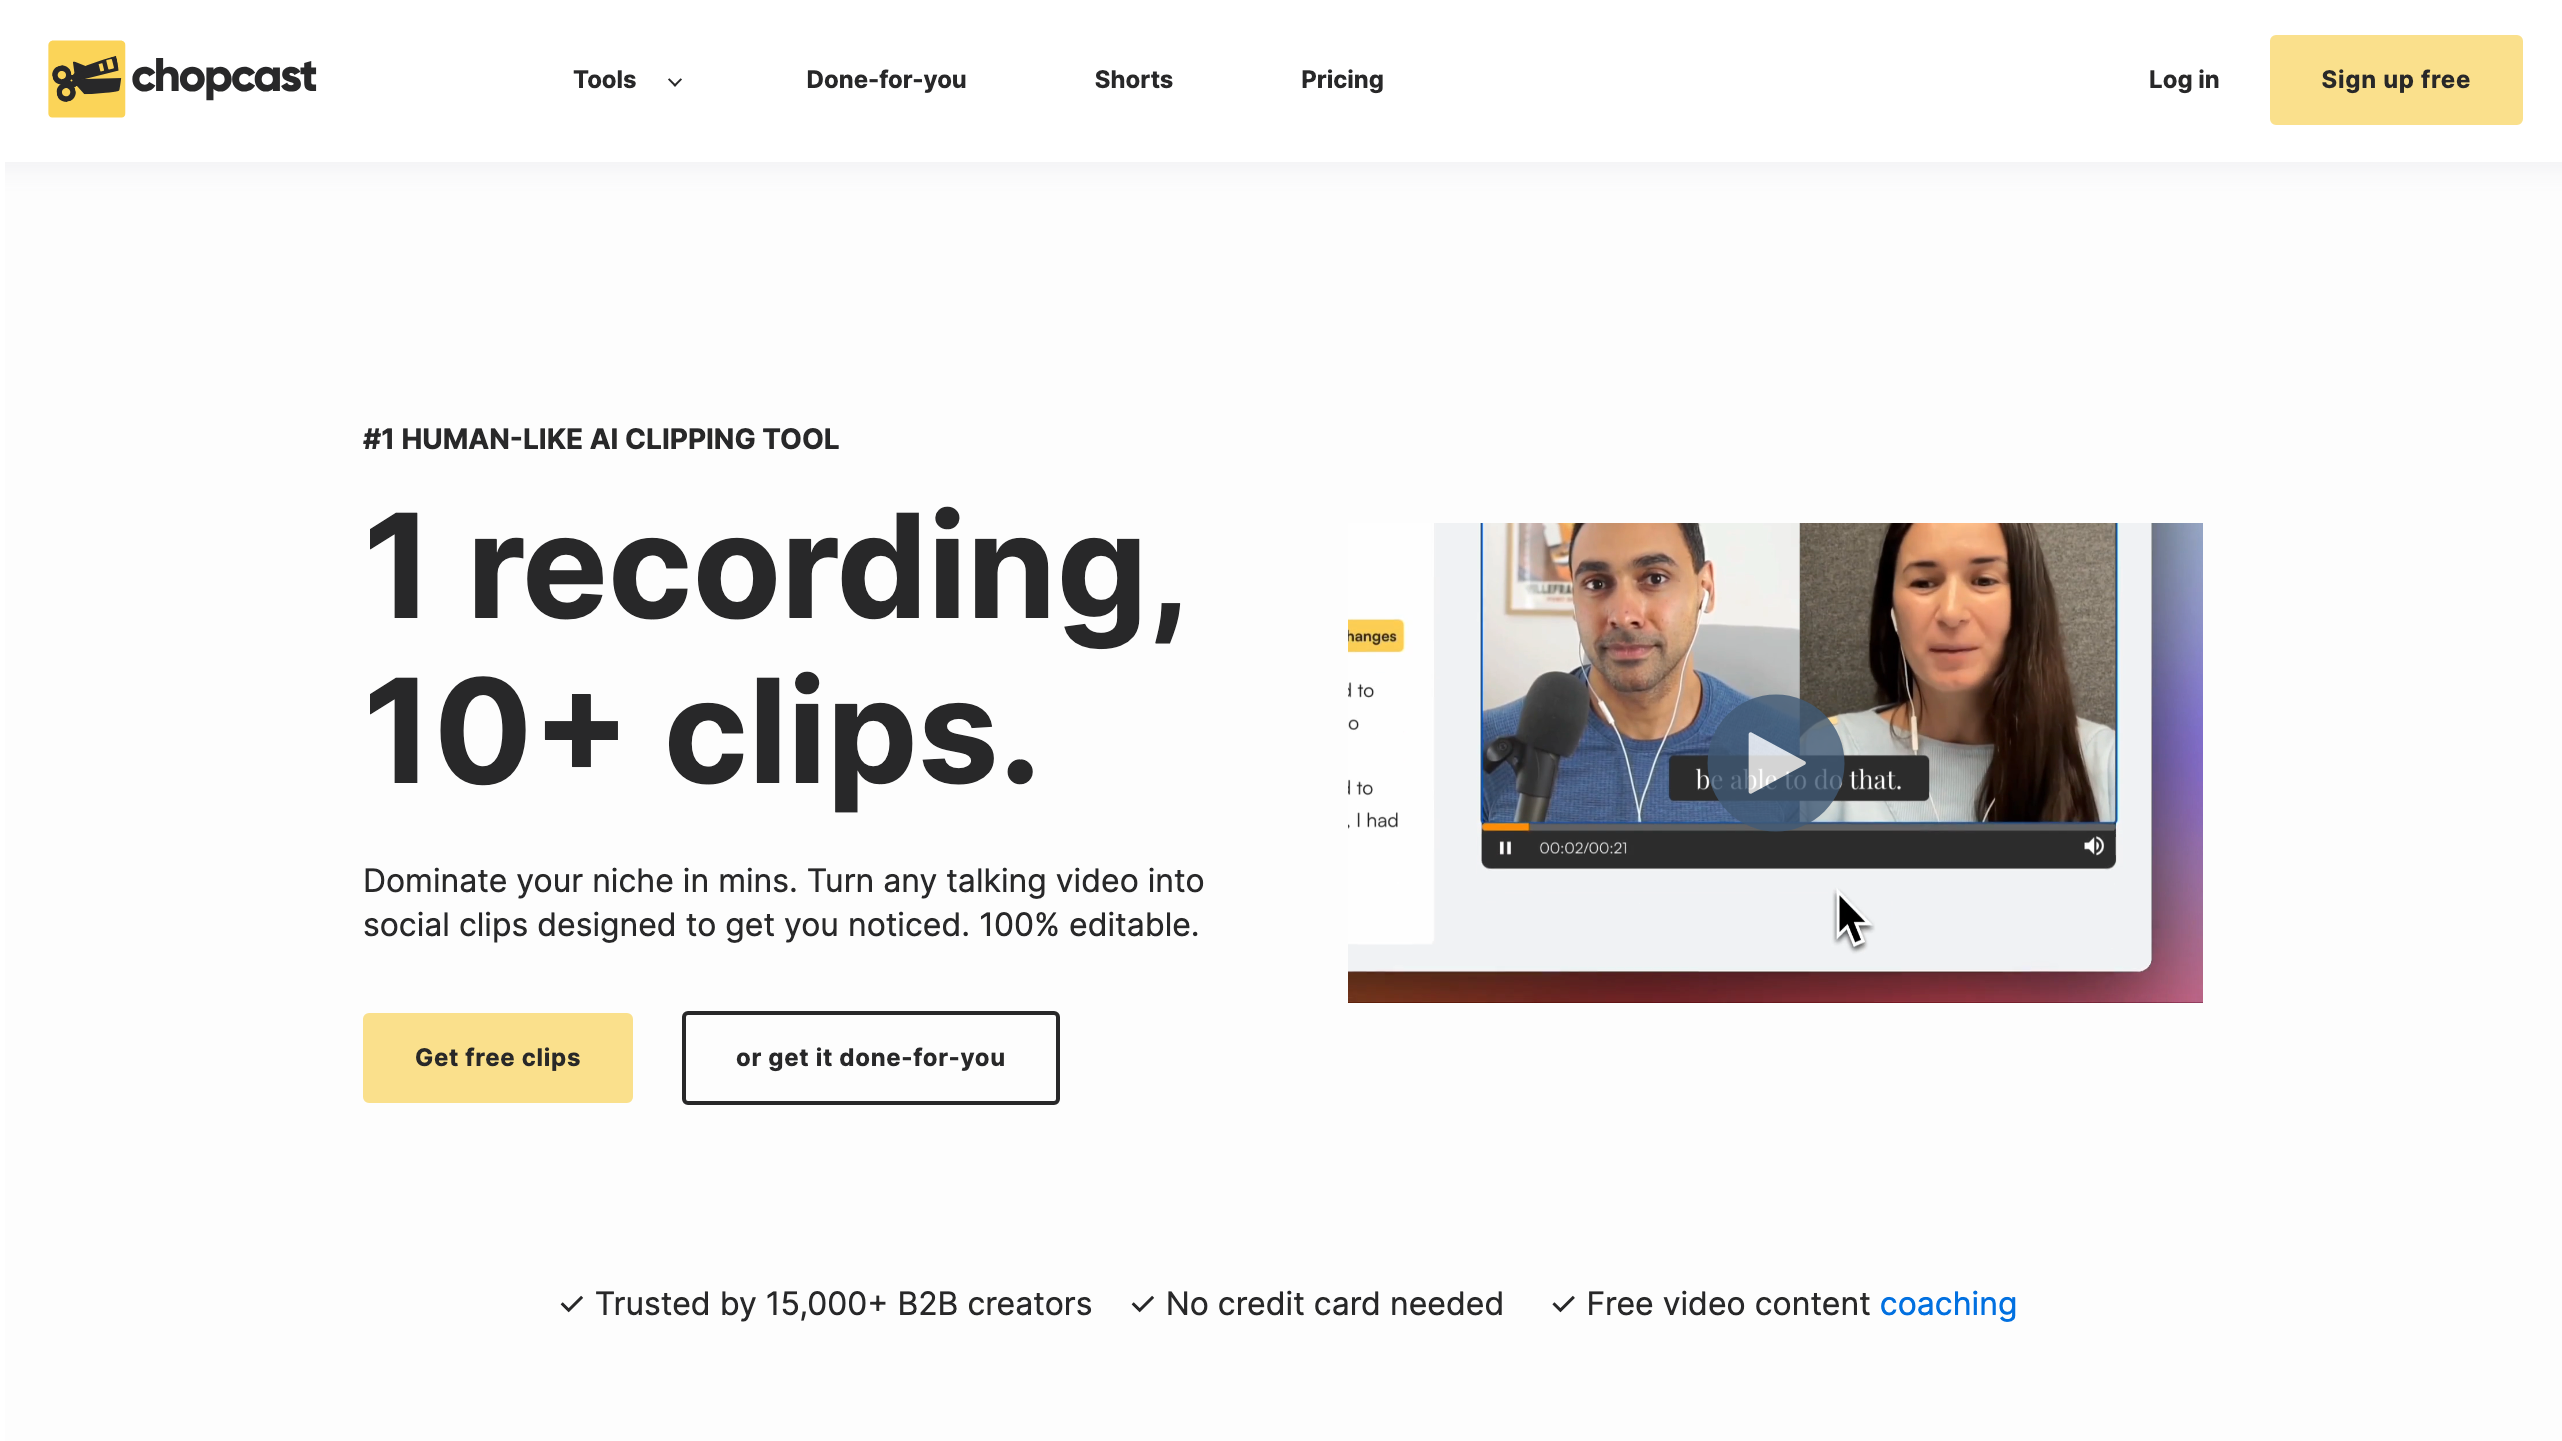
Task: Open the Tools menu item
Action: click(604, 80)
